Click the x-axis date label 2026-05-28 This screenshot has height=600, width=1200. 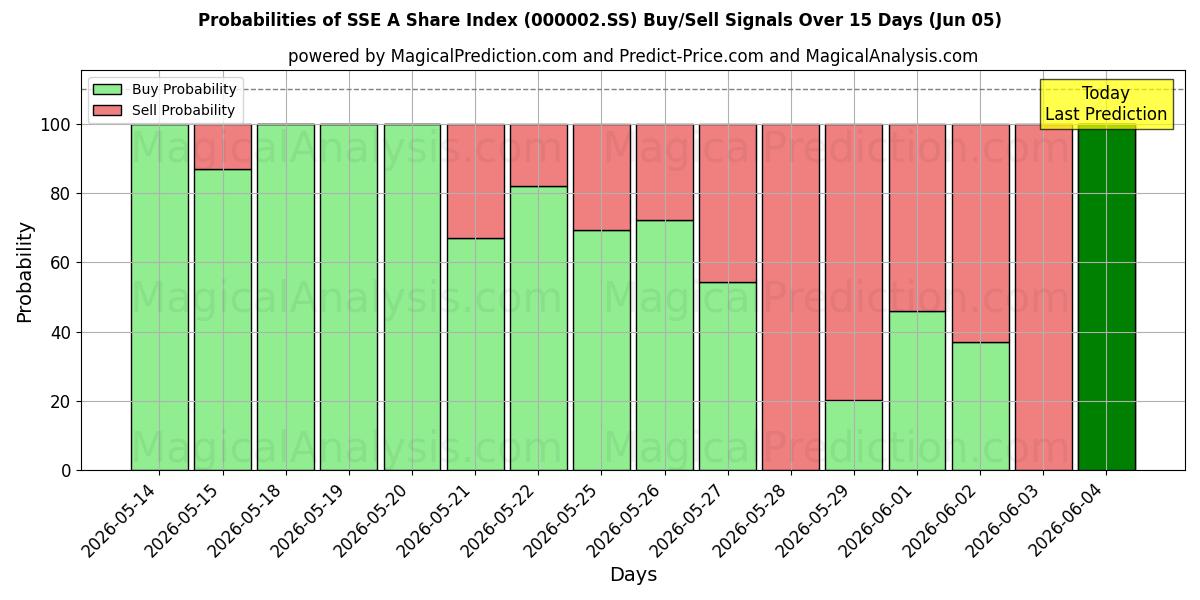pyautogui.click(x=752, y=518)
